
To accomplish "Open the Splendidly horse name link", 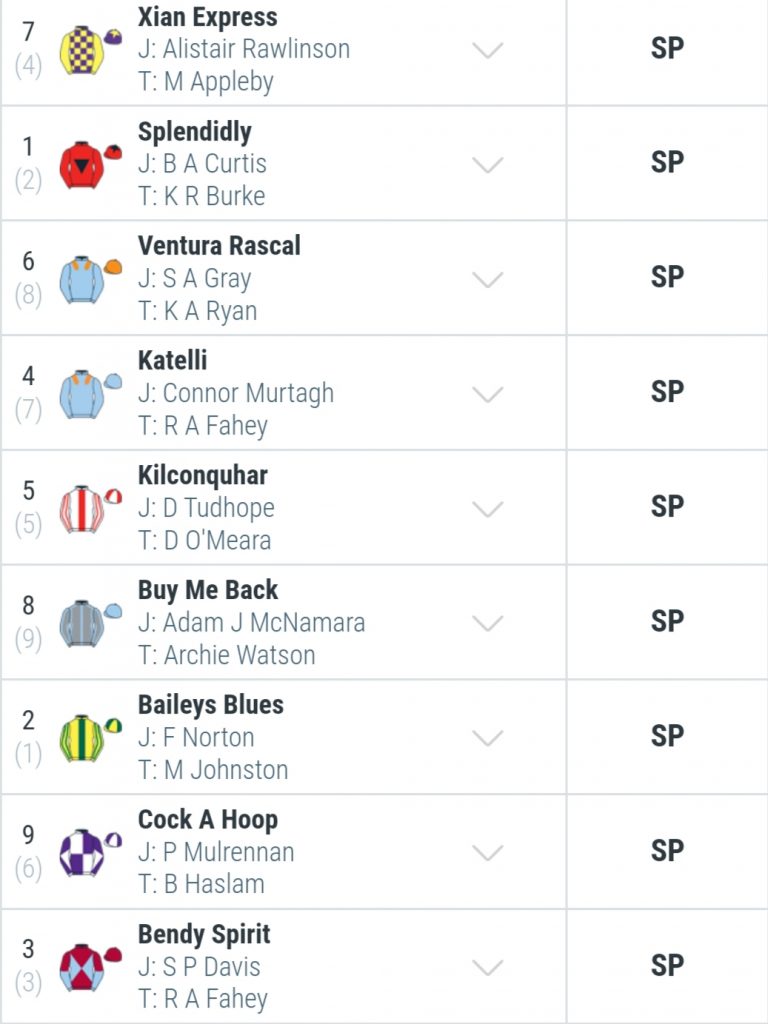I will pyautogui.click(x=195, y=133).
